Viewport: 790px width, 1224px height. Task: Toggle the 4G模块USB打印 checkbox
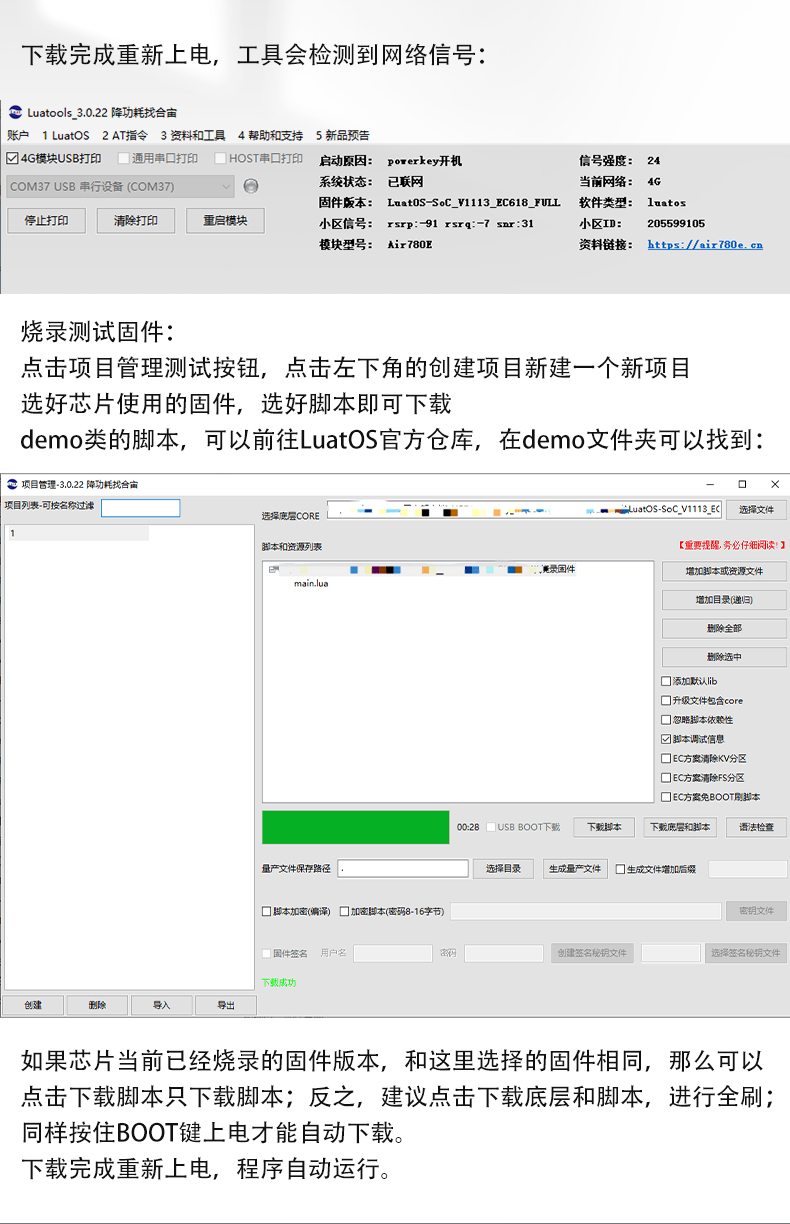[13, 158]
